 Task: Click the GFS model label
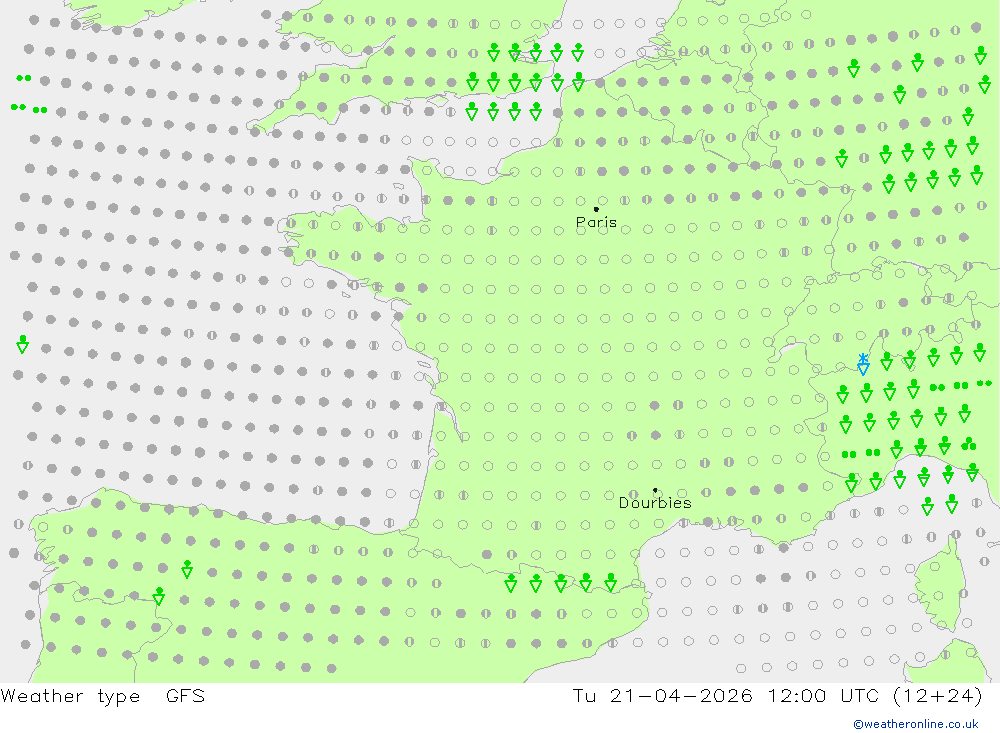[186, 695]
